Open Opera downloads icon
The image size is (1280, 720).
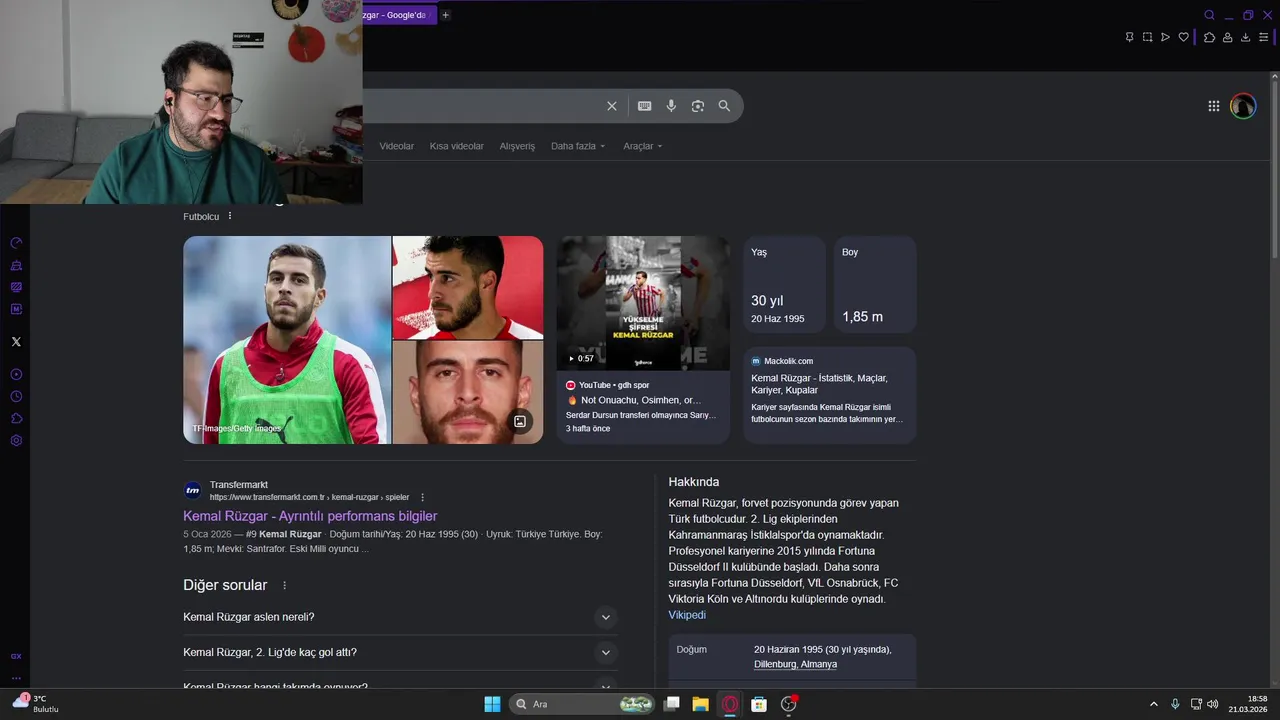[1246, 37]
